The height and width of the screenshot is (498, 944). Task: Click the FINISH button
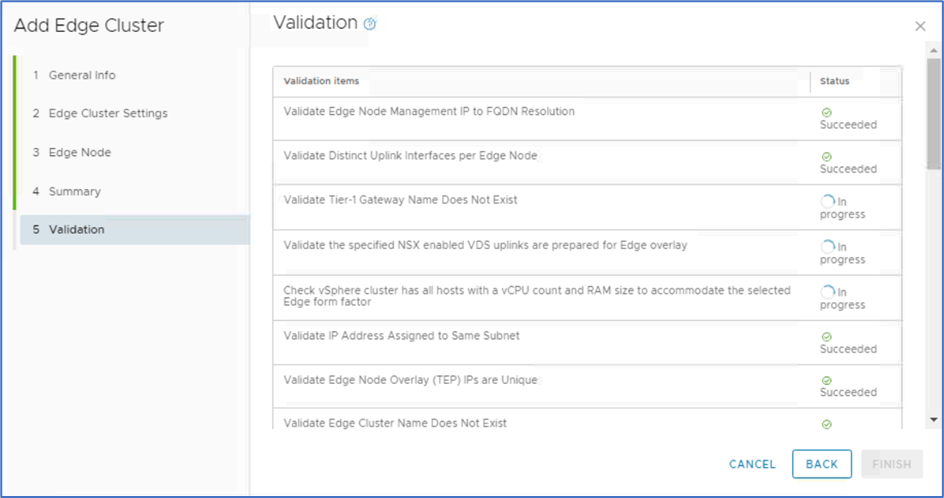coord(890,464)
